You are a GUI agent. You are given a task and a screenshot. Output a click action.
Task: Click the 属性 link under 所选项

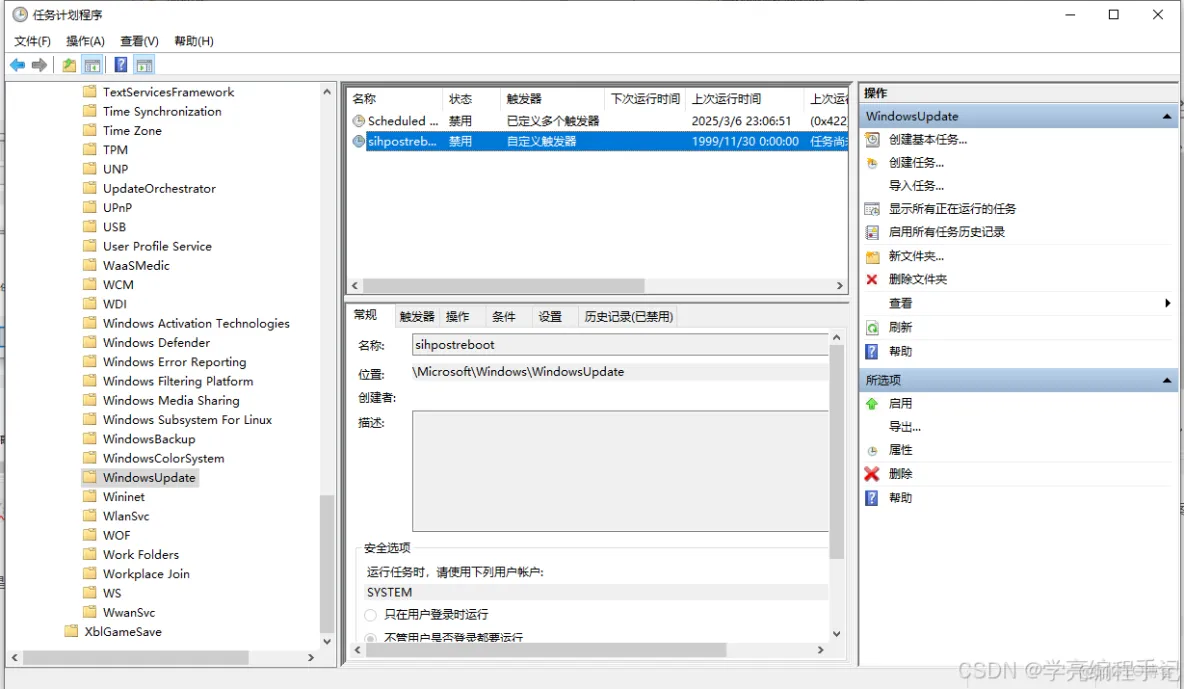pyautogui.click(x=899, y=449)
